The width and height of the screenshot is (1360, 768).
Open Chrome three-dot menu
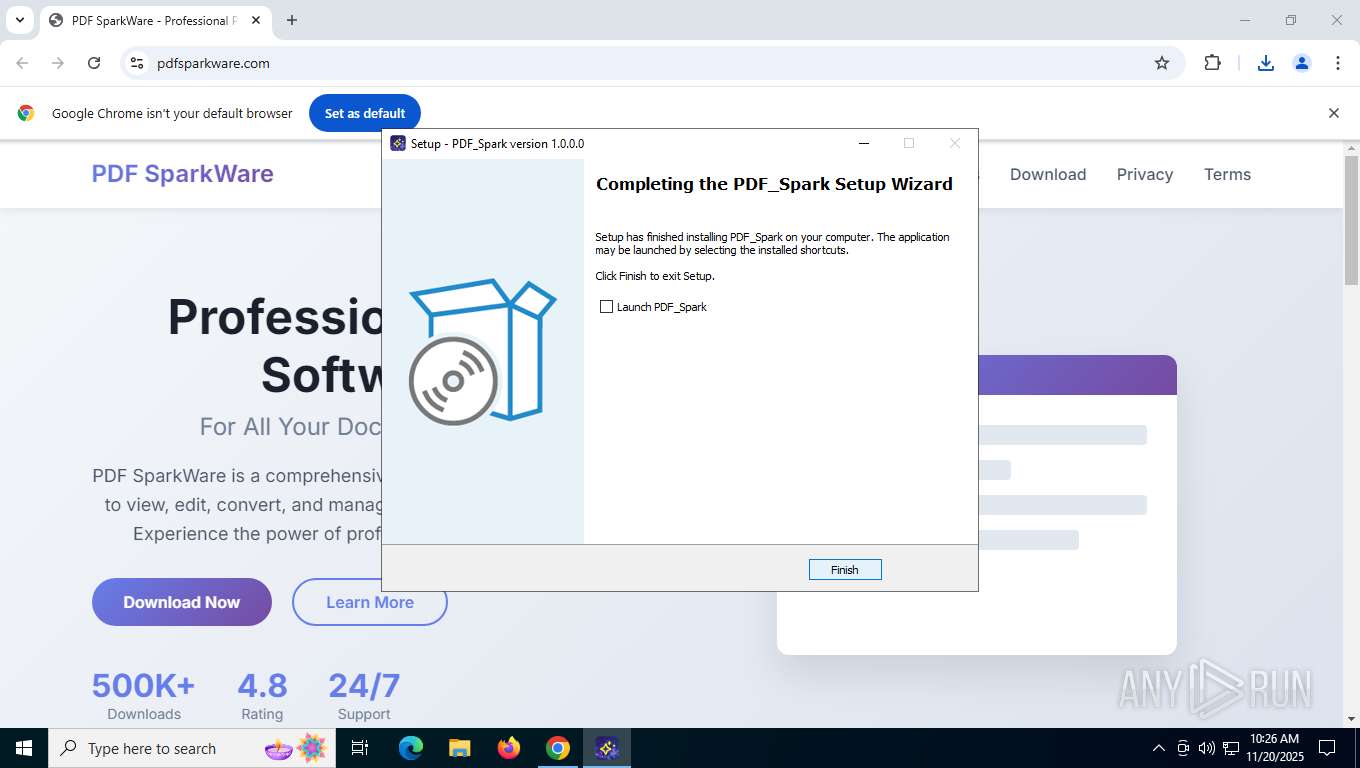tap(1338, 63)
